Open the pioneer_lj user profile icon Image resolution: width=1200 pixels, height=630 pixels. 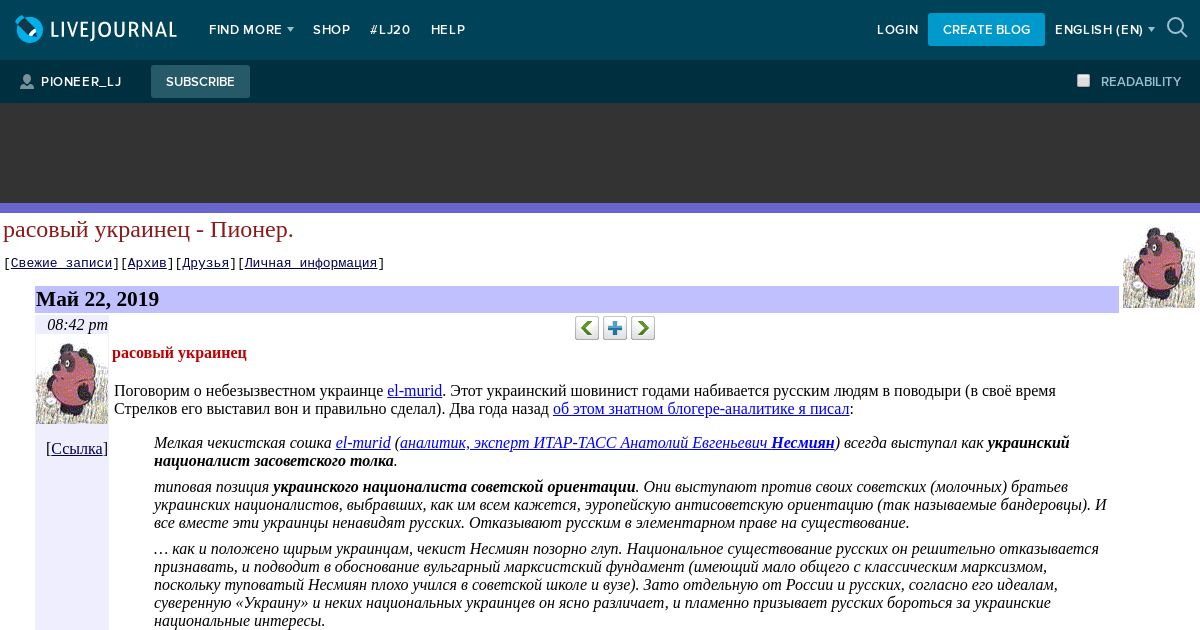(27, 82)
